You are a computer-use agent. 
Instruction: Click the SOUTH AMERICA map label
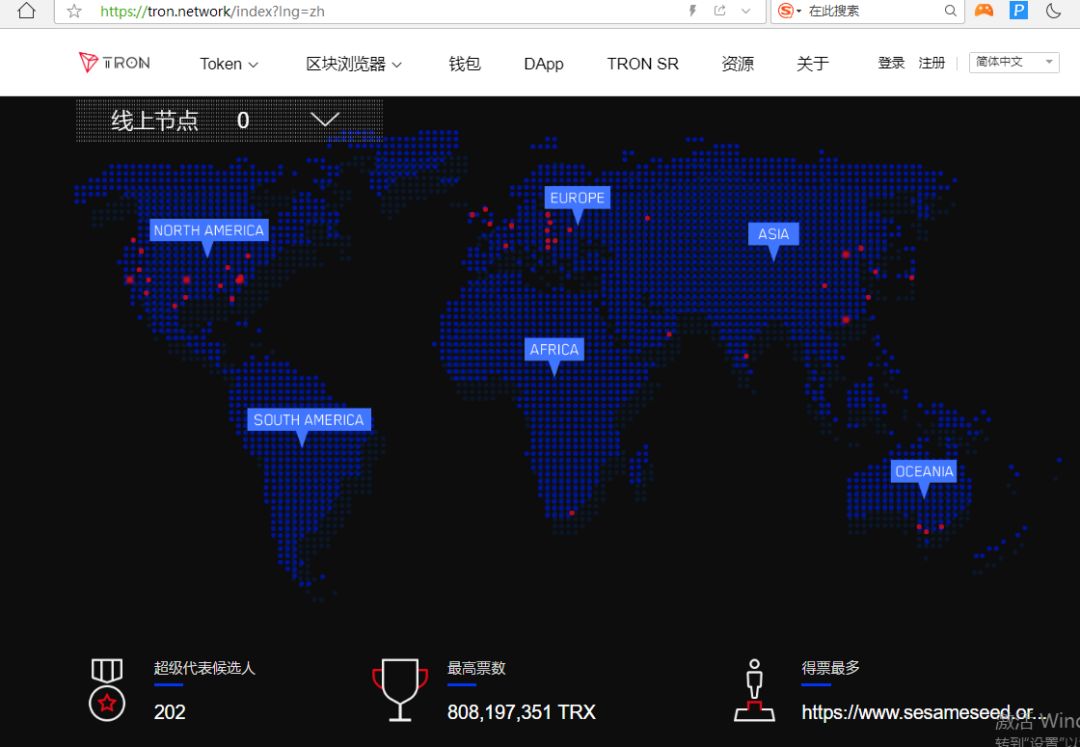(x=309, y=420)
